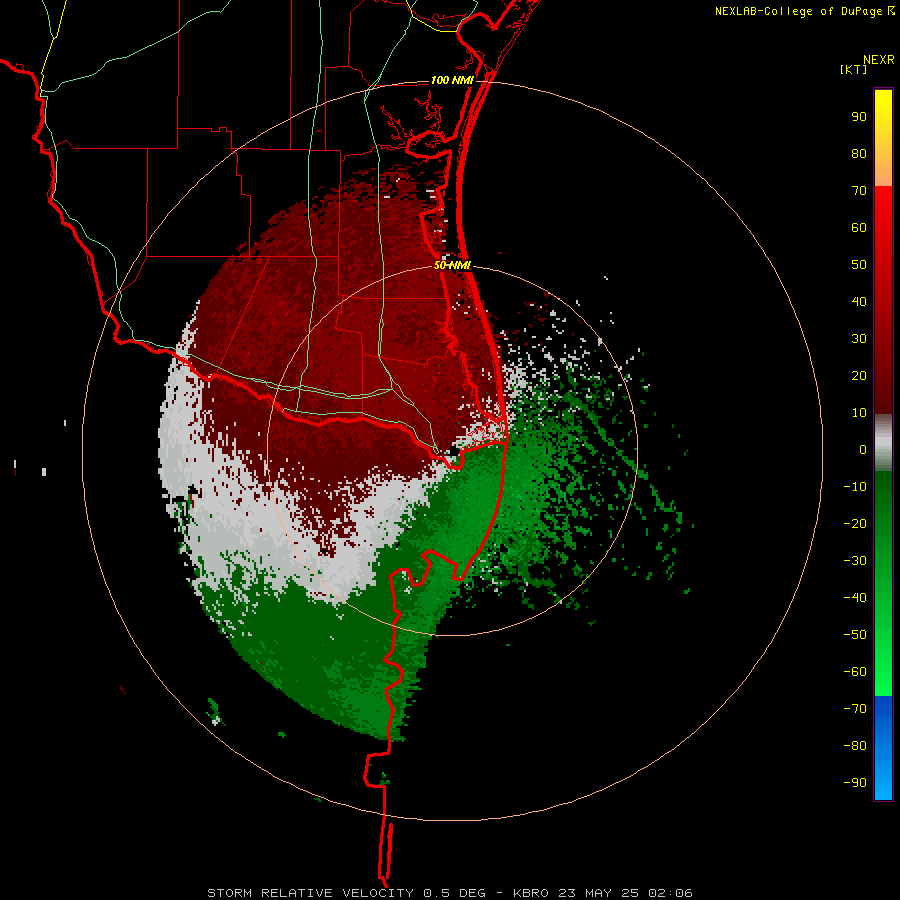This screenshot has width=900, height=900.
Task: Click the -20 value on the velocity scale
Action: point(855,523)
